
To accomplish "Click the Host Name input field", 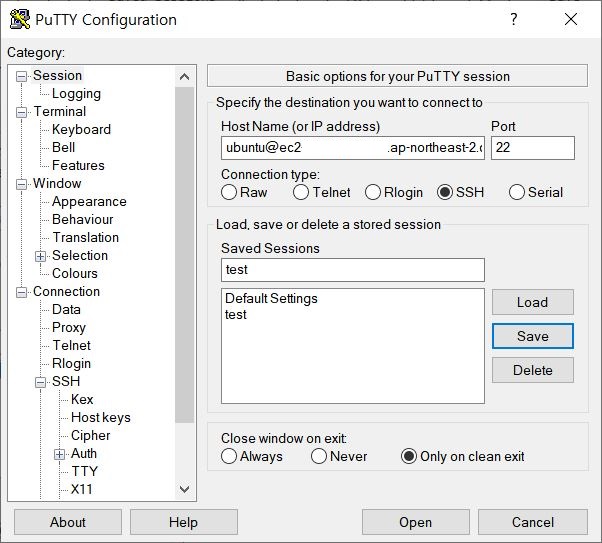I will pyautogui.click(x=352, y=148).
